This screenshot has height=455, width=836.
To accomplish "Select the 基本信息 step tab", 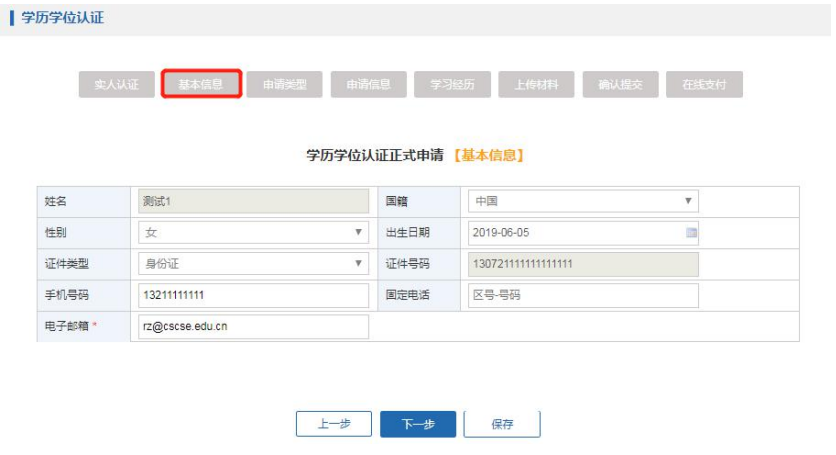I will (x=201, y=84).
